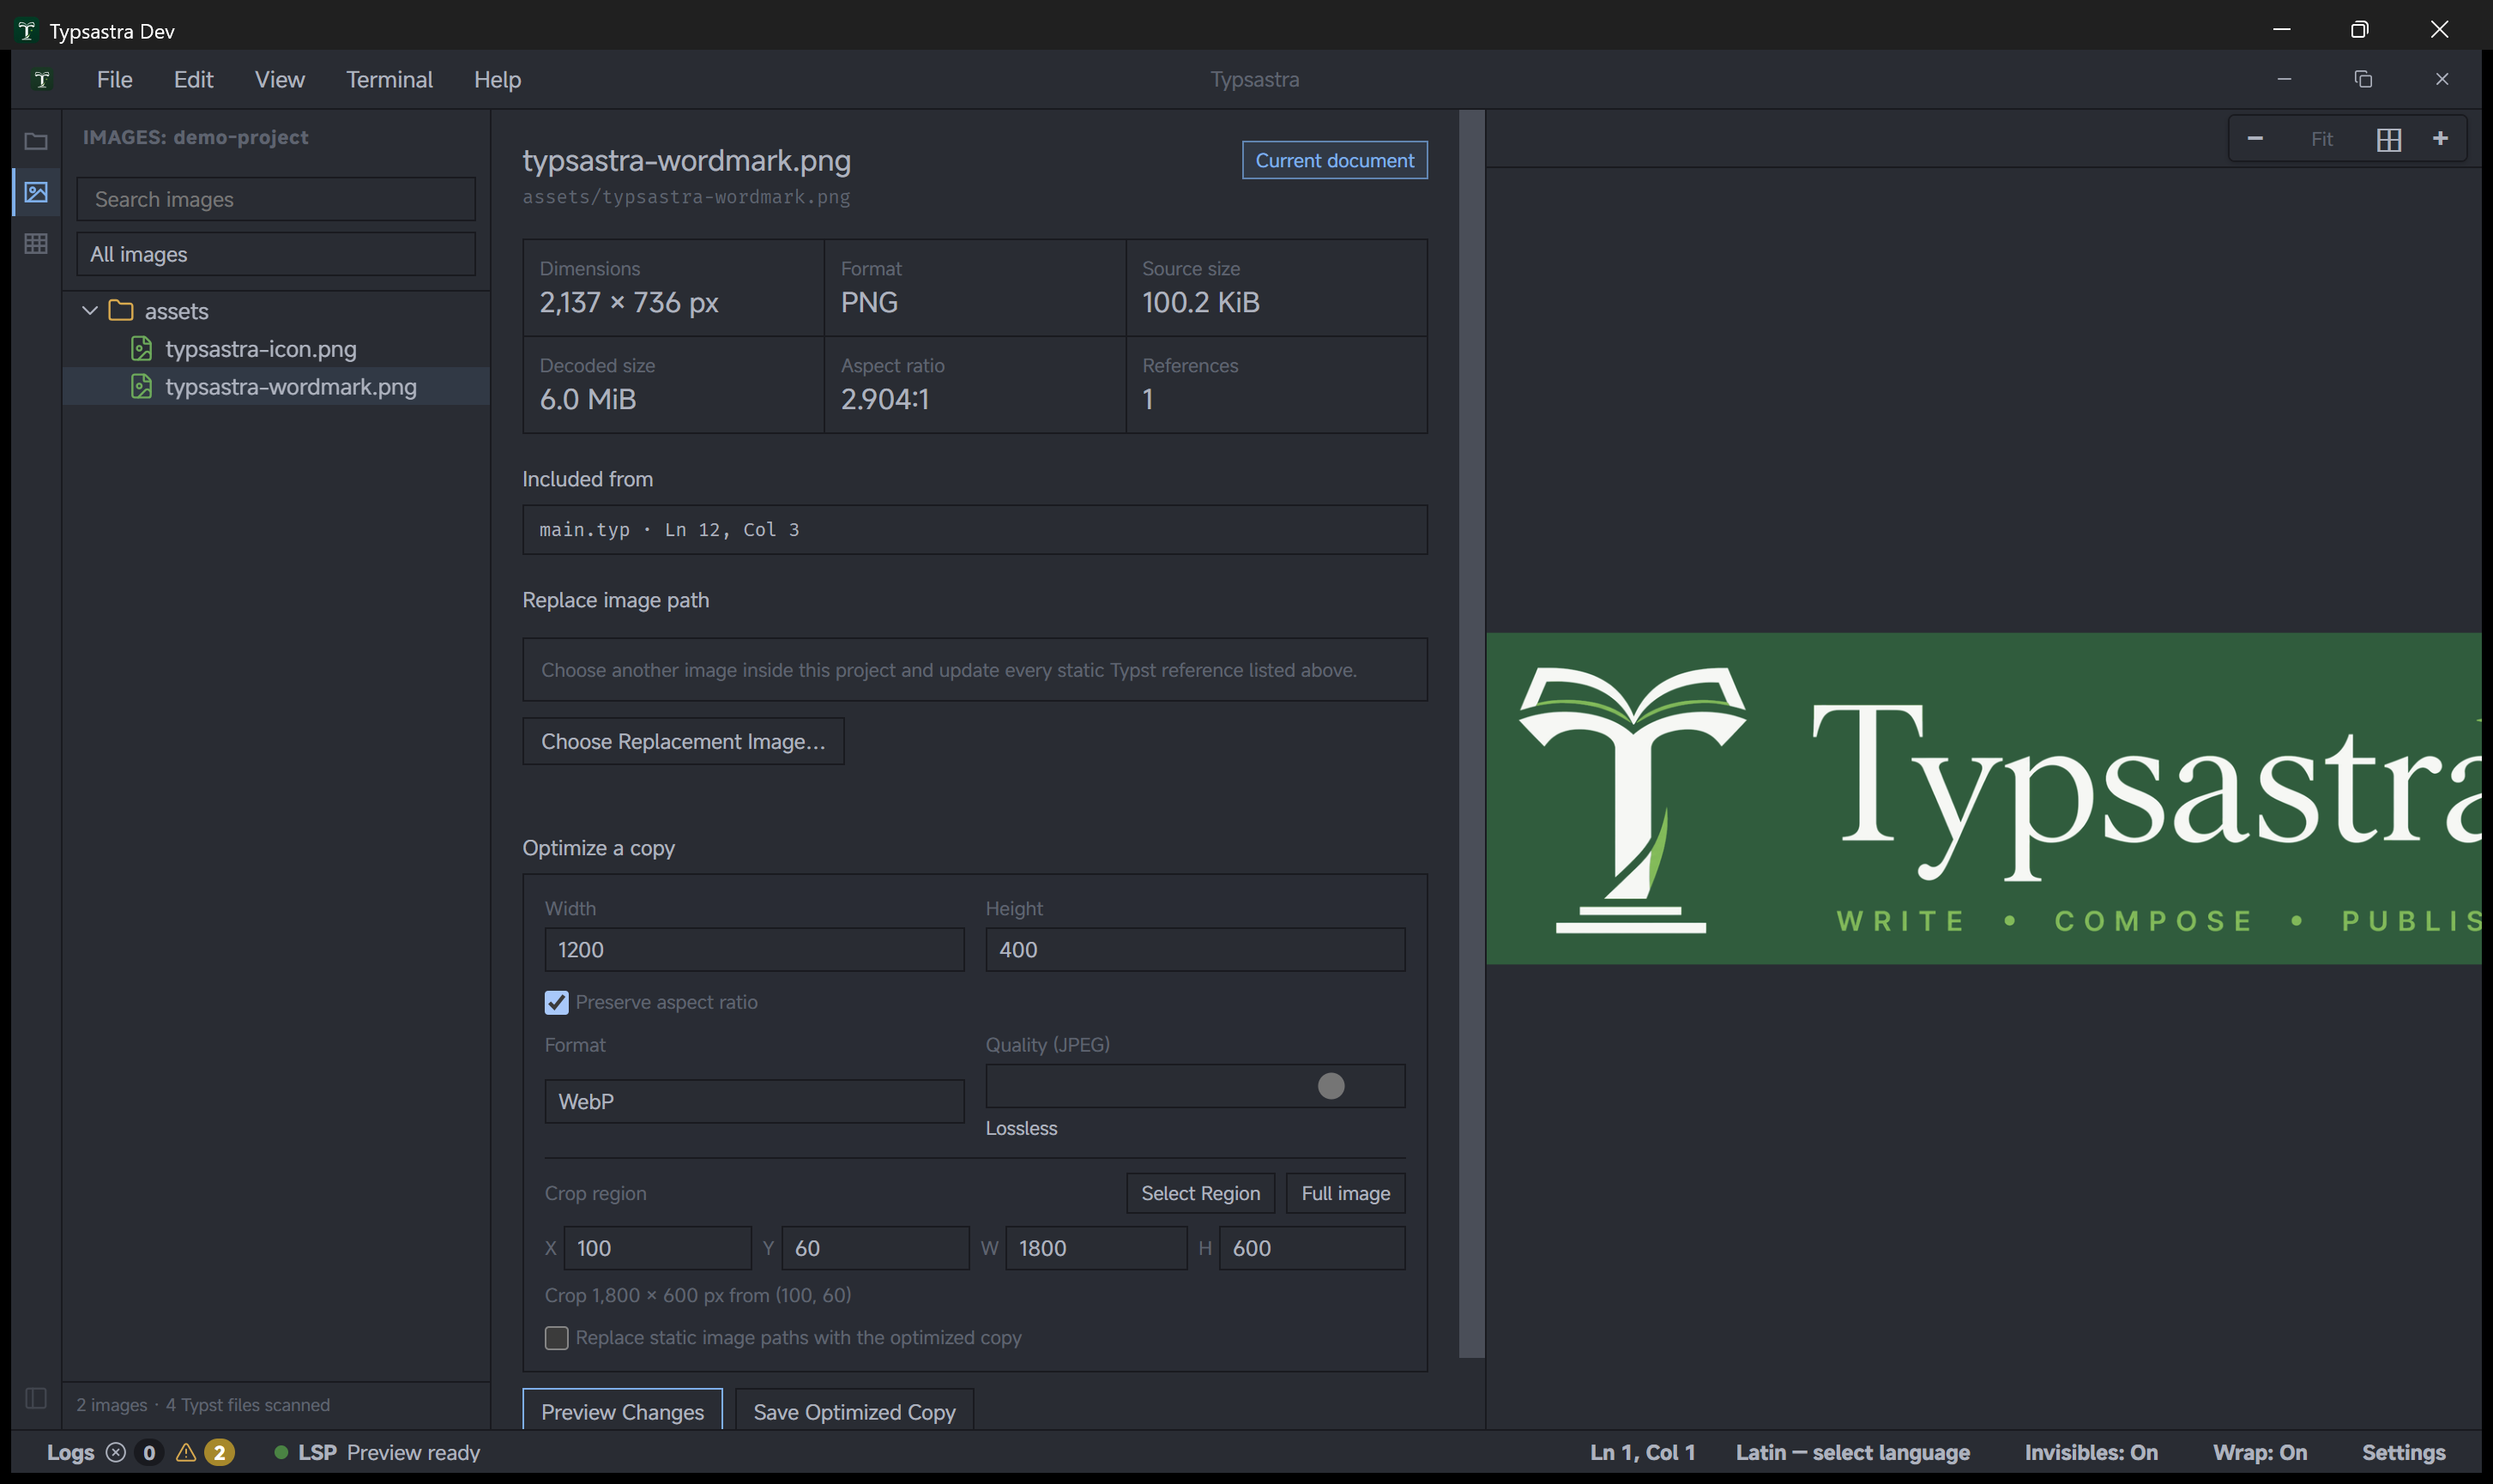Click the typsastra-icon.png file icon
This screenshot has height=1484, width=2493.
tap(142, 348)
